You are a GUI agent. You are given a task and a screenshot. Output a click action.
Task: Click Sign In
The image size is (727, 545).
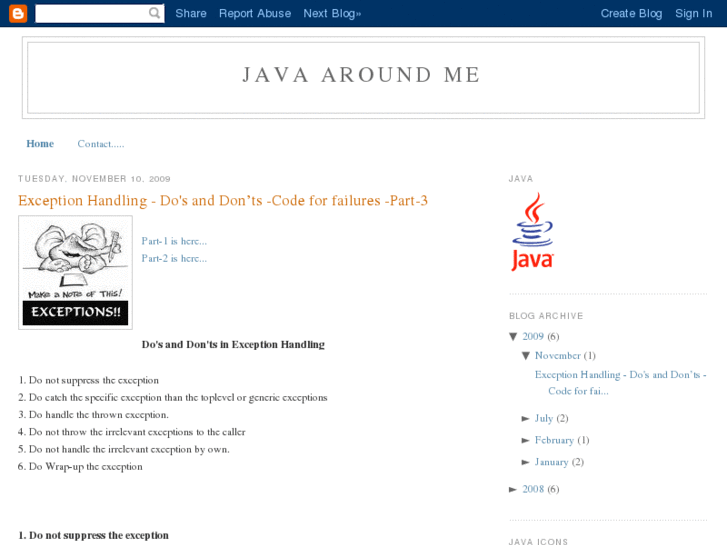[x=694, y=13]
